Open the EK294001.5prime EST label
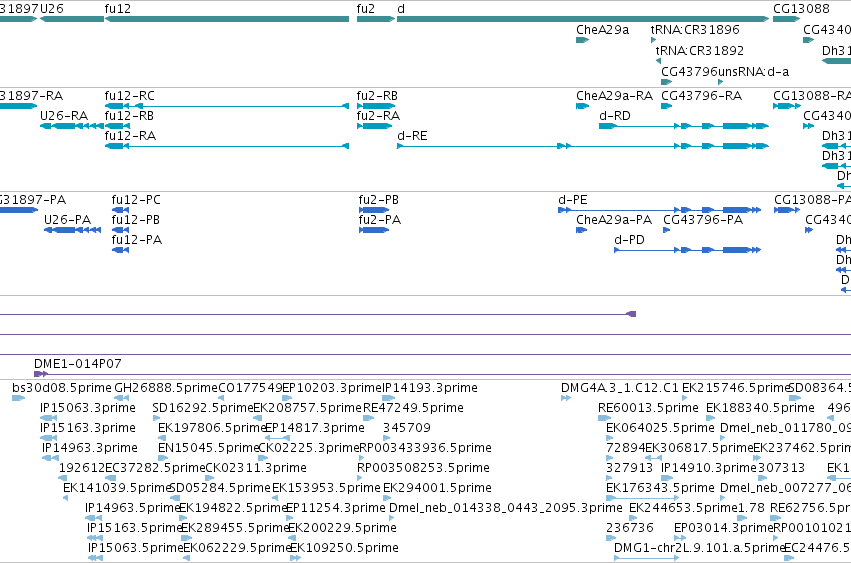Image resolution: width=851 pixels, height=563 pixels. click(x=437, y=488)
